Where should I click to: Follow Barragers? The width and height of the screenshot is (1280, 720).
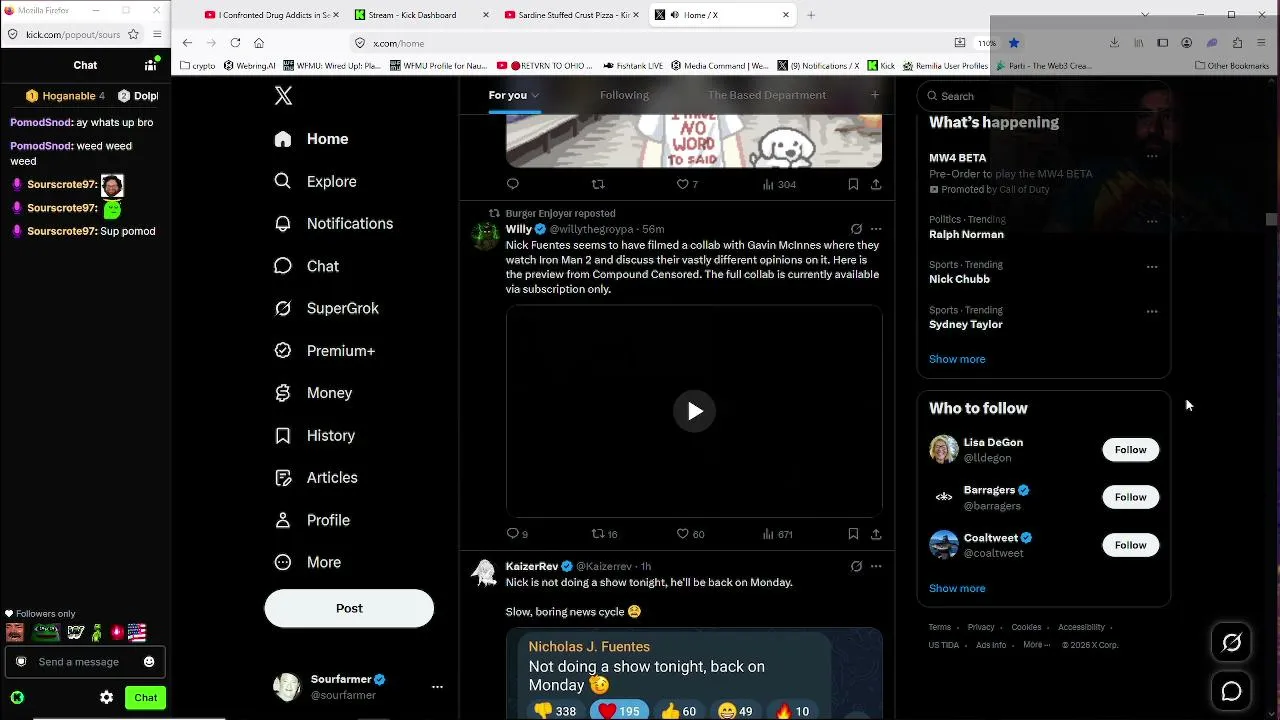[1131, 497]
